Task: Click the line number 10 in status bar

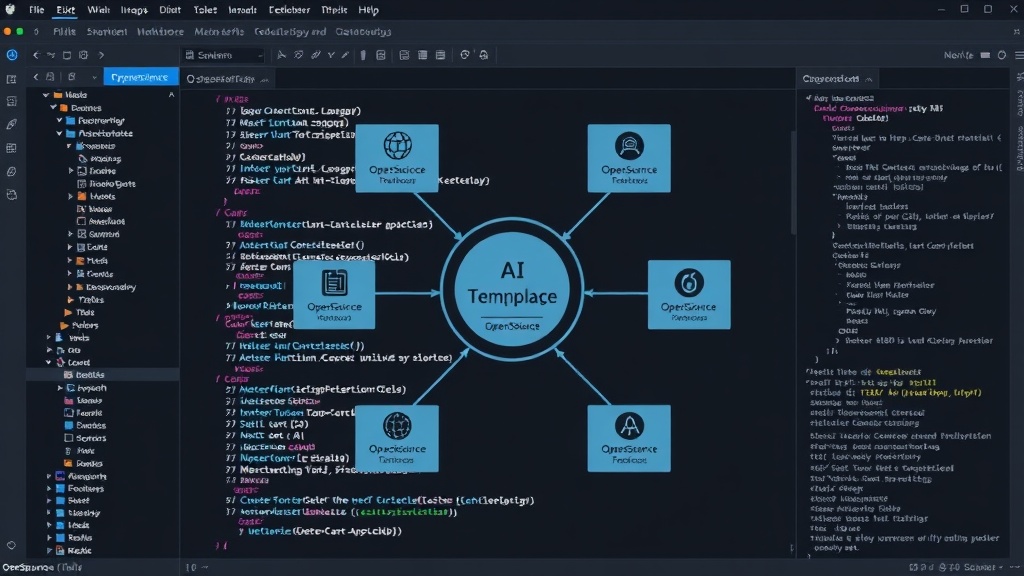Action: point(191,568)
